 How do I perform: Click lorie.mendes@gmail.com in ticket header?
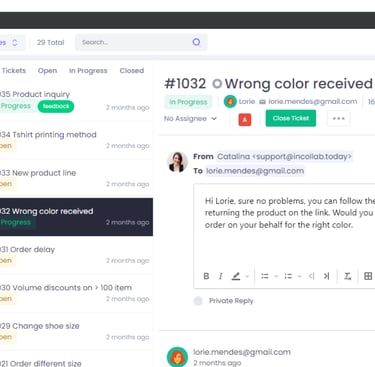(313, 102)
